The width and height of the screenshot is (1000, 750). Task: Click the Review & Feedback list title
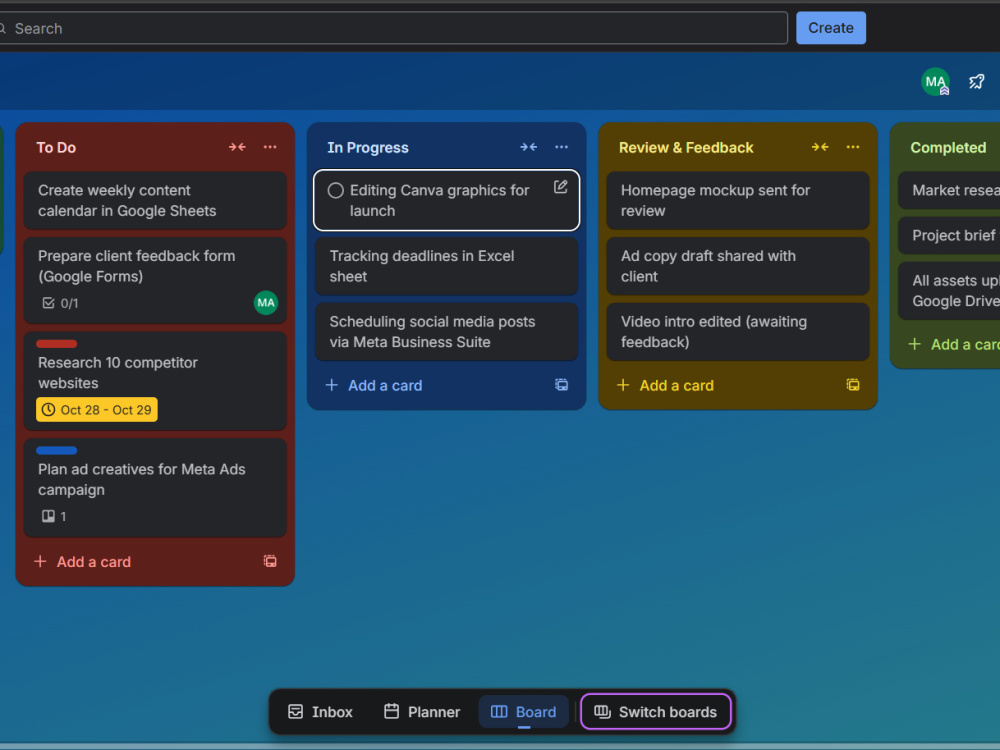[686, 147]
